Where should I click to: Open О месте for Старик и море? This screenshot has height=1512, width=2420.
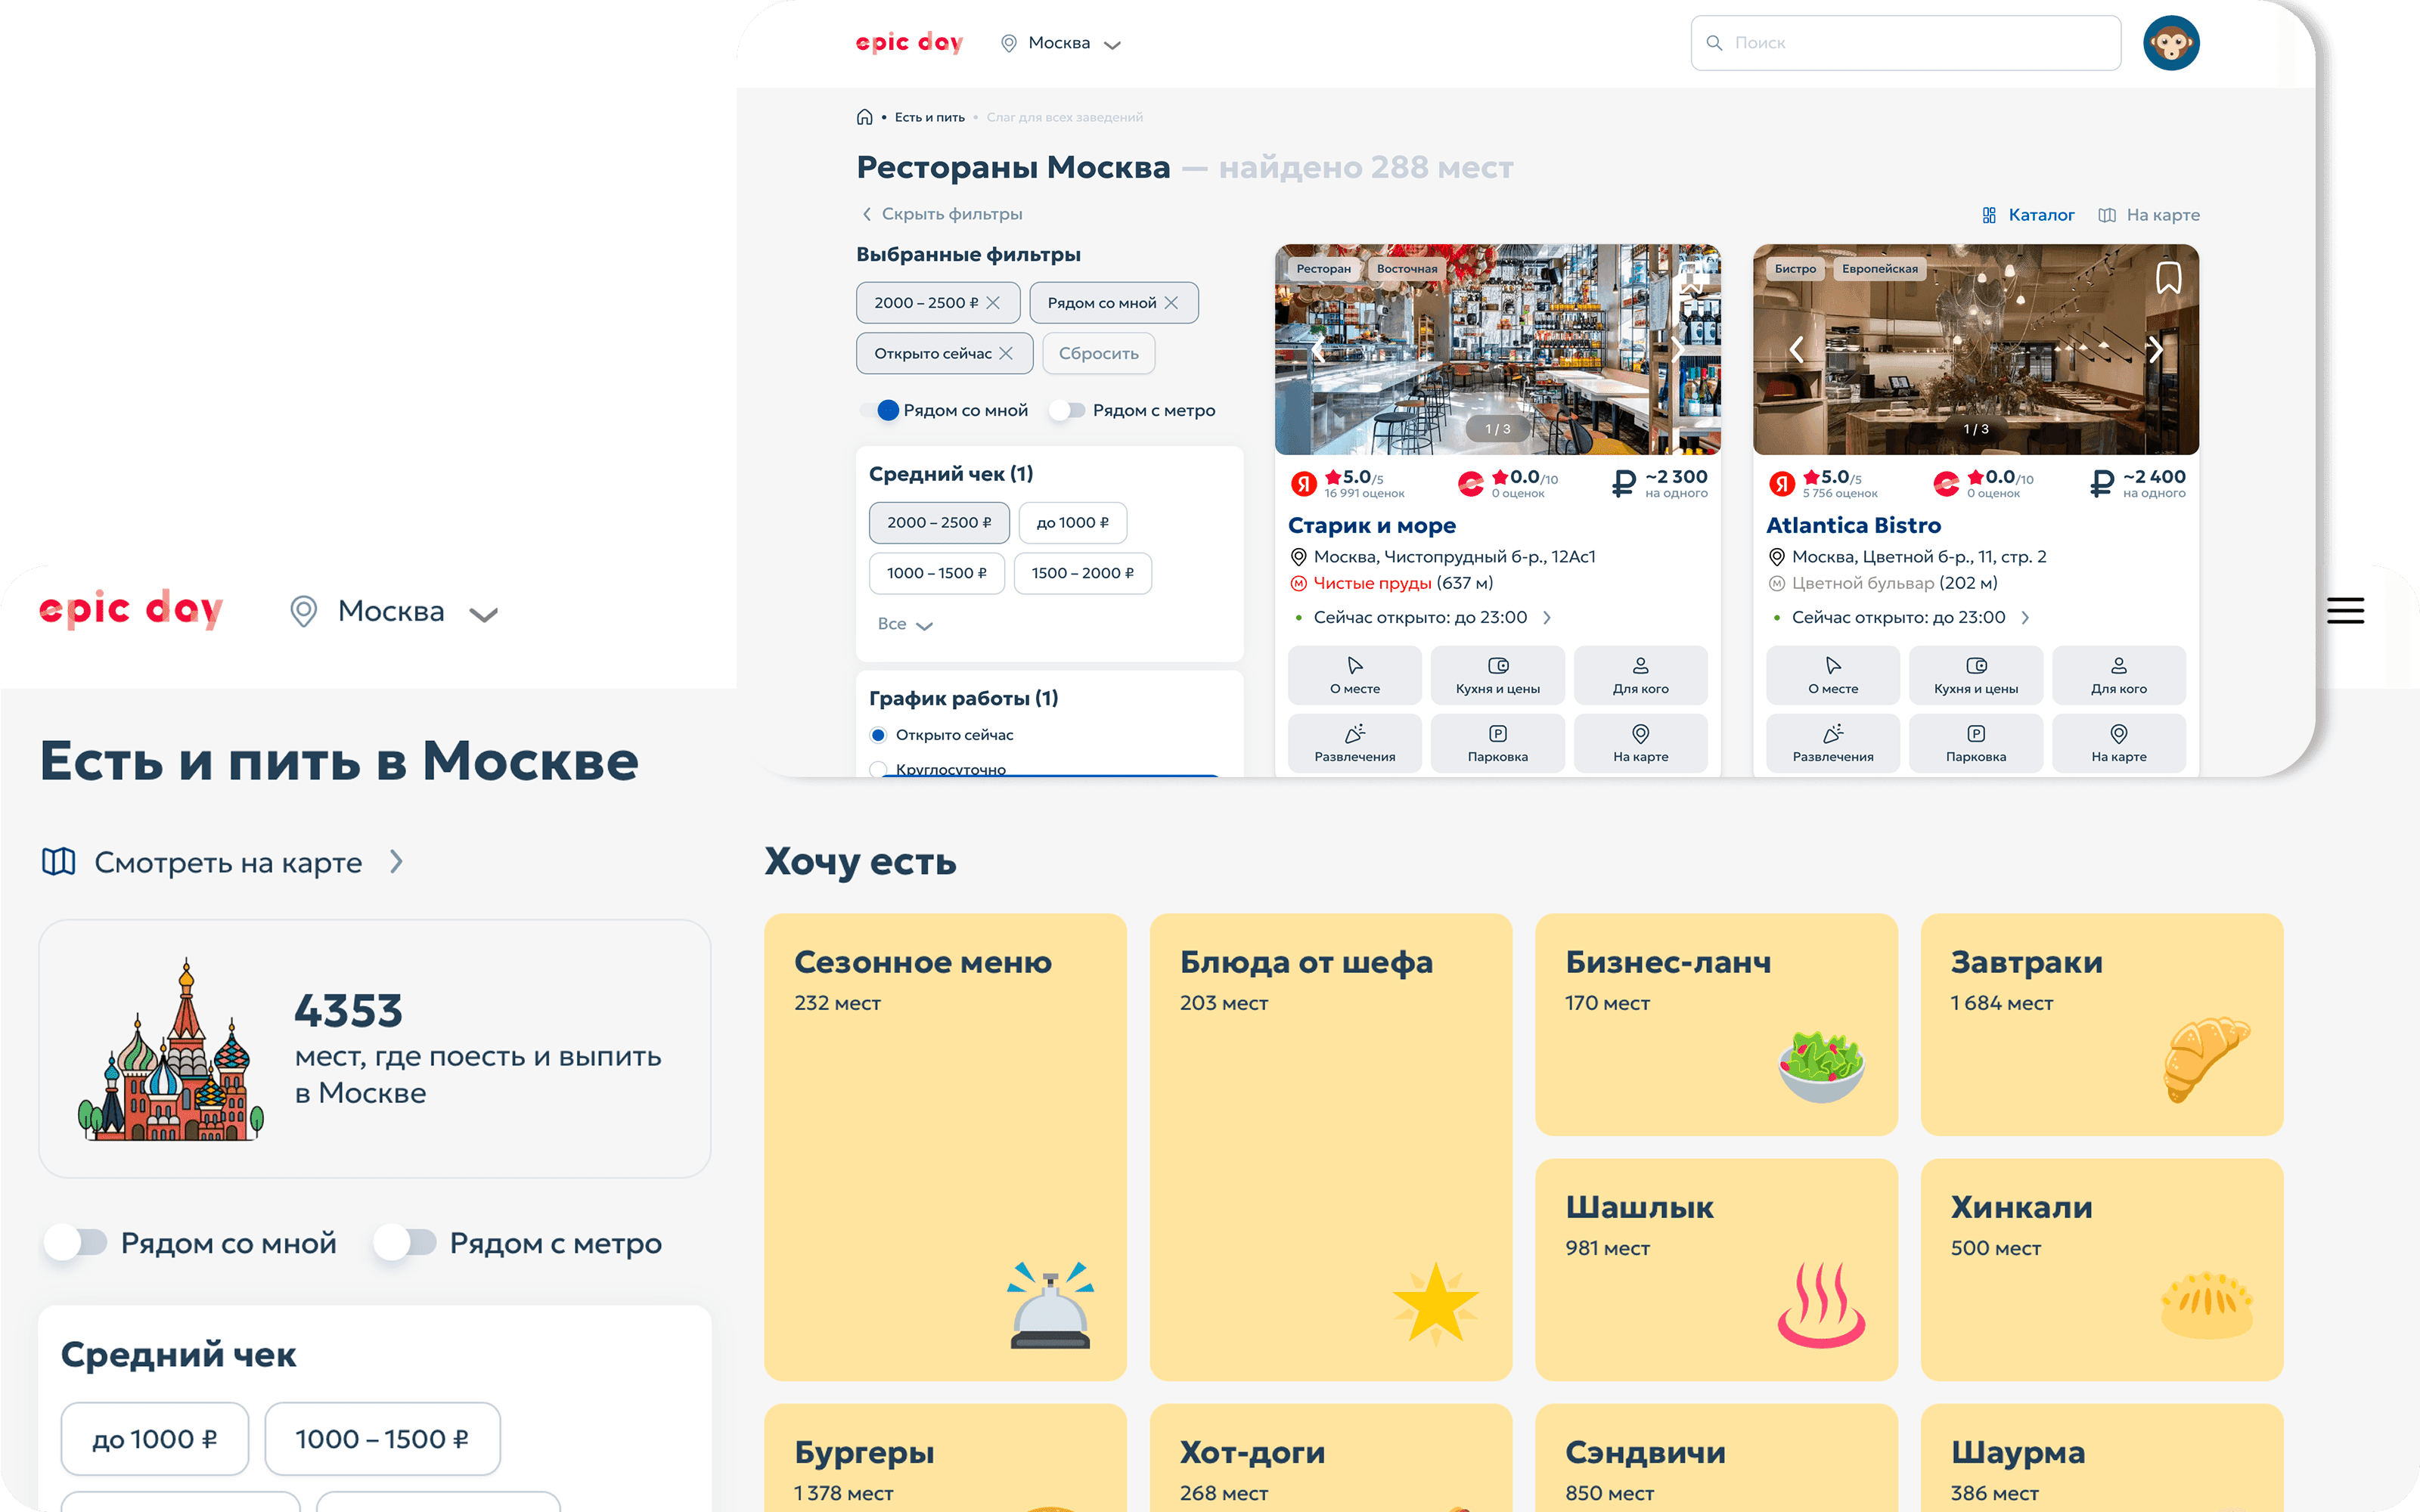(1354, 676)
